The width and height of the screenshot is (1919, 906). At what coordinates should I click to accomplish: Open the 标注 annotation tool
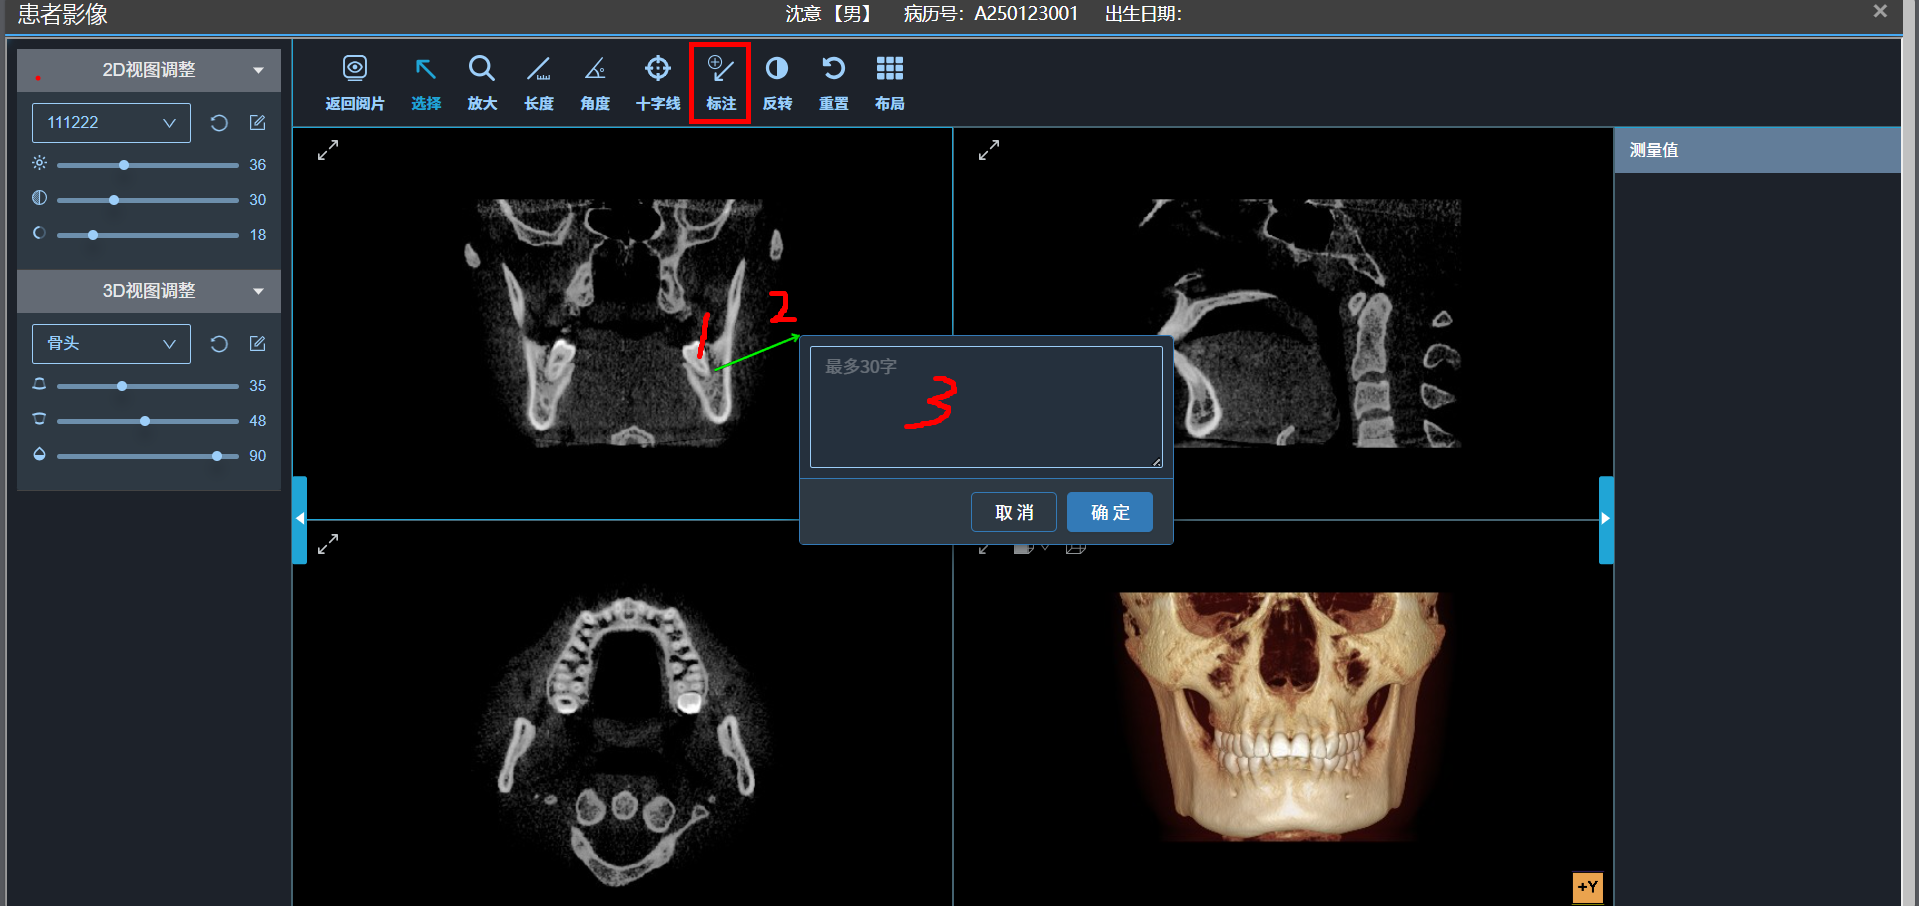click(x=719, y=82)
